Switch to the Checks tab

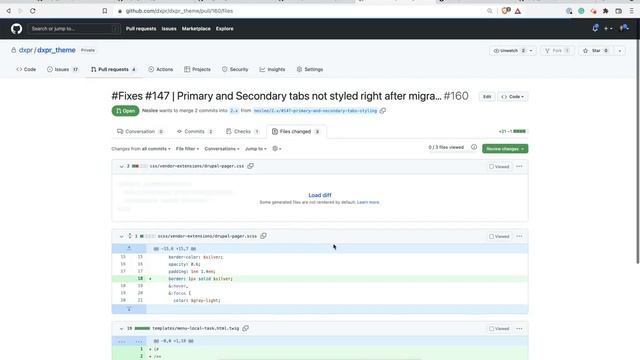click(x=243, y=131)
